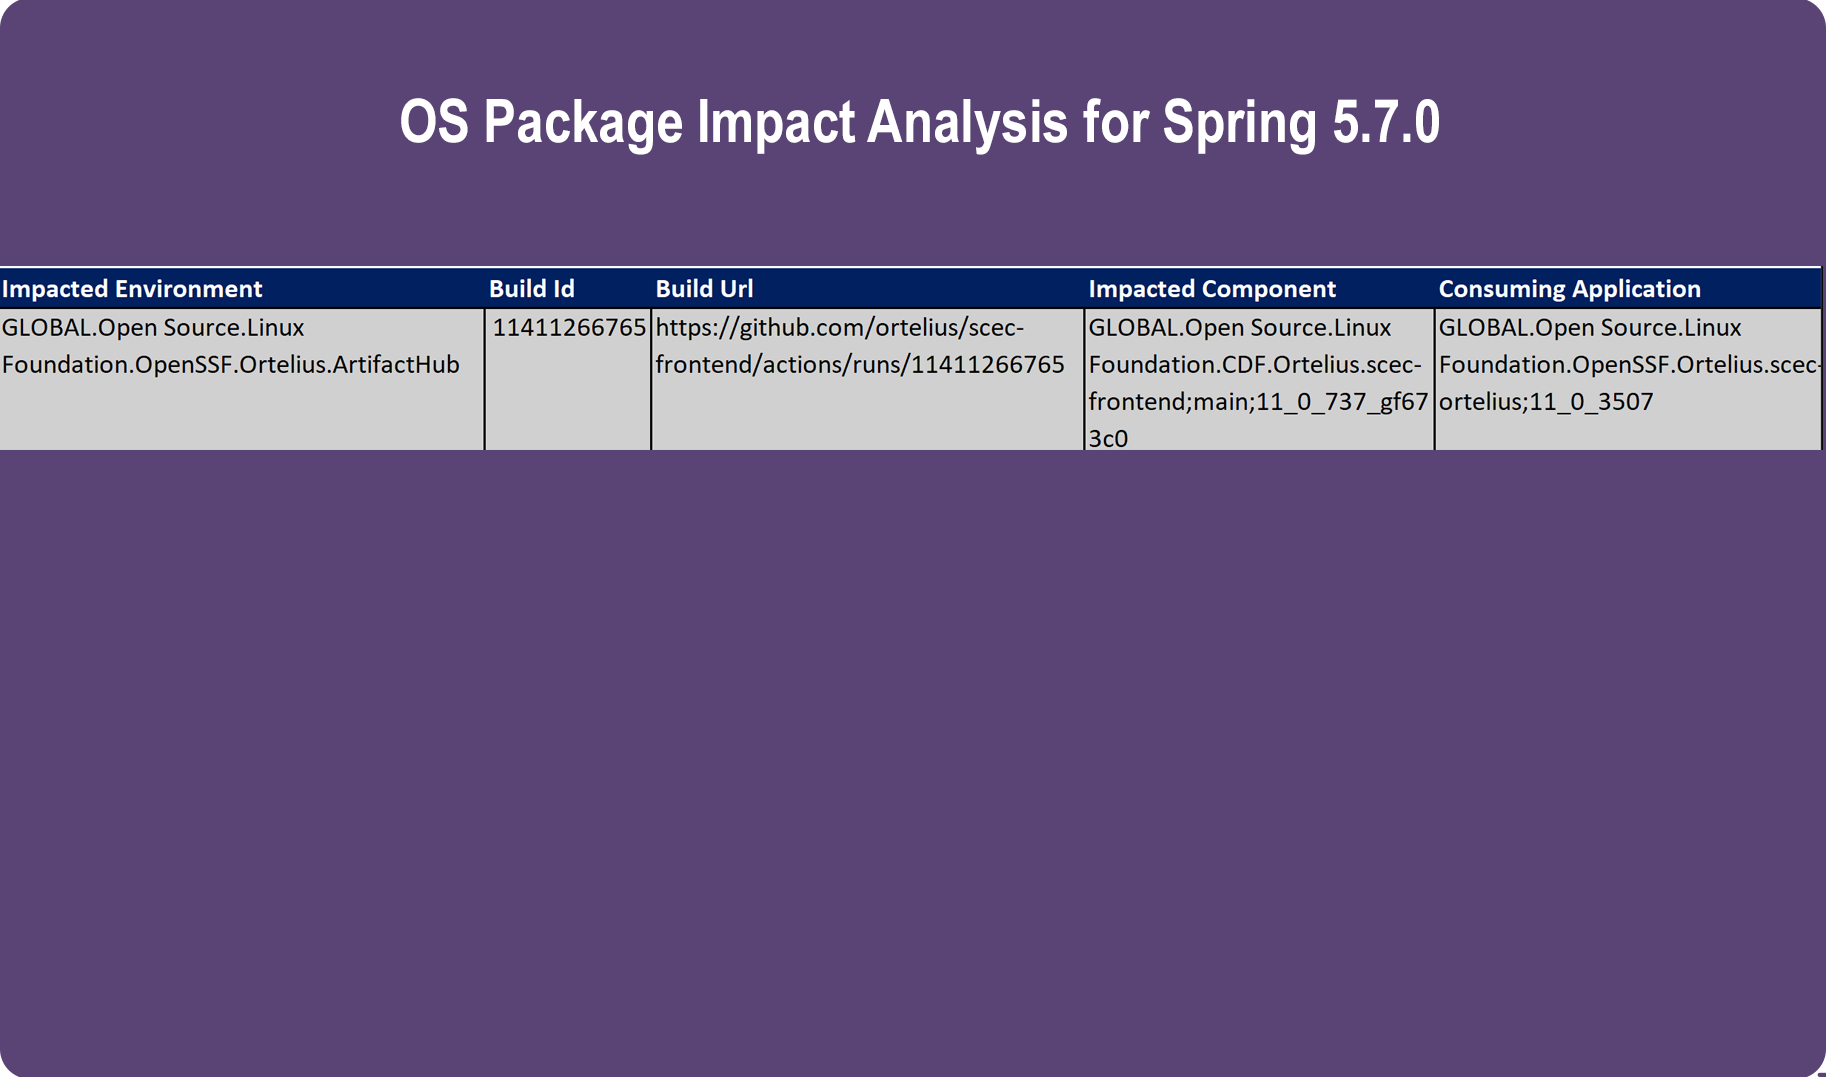The width and height of the screenshot is (1826, 1077).
Task: Click the 'Build Url' column header
Action: point(704,289)
